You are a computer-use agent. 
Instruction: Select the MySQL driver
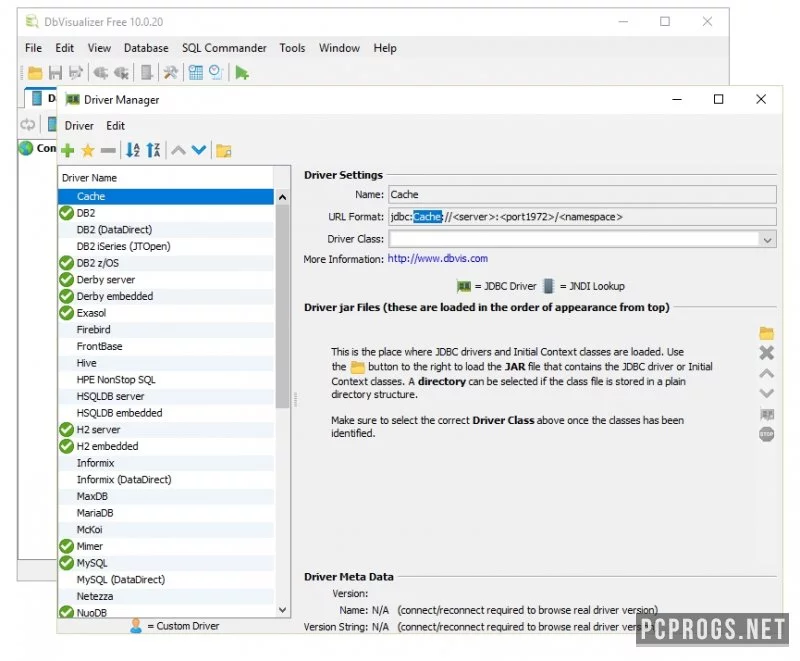166,563
